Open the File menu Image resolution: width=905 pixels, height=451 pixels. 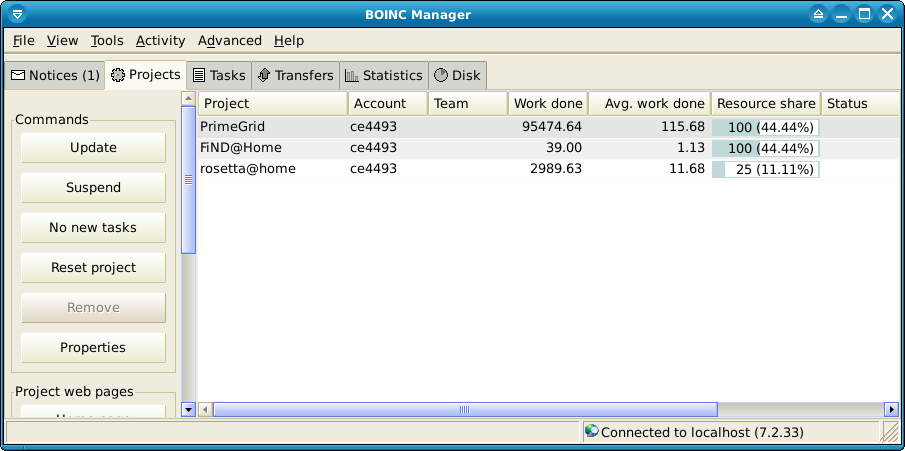(24, 40)
